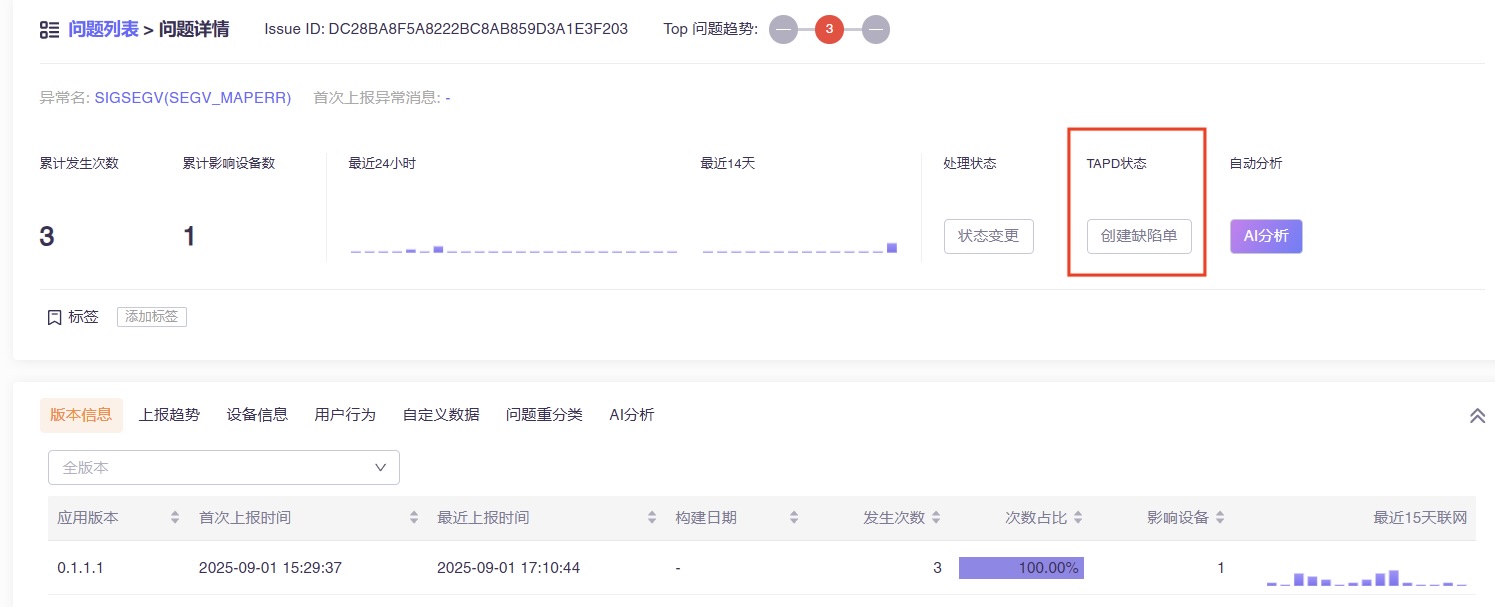Sort by 应用版本 column arrows
The height and width of the screenshot is (607, 1495).
[175, 518]
